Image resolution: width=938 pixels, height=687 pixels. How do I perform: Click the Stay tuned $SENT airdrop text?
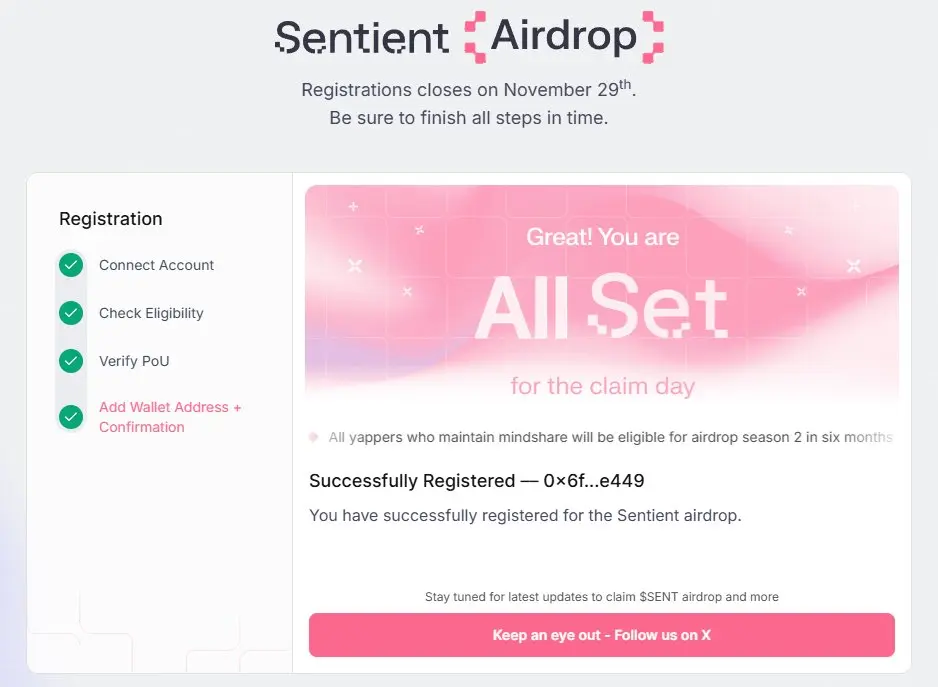click(x=601, y=597)
